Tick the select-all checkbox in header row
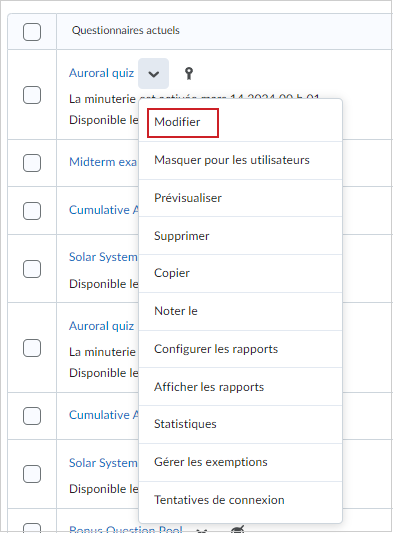This screenshot has height=533, width=393. pyautogui.click(x=32, y=32)
